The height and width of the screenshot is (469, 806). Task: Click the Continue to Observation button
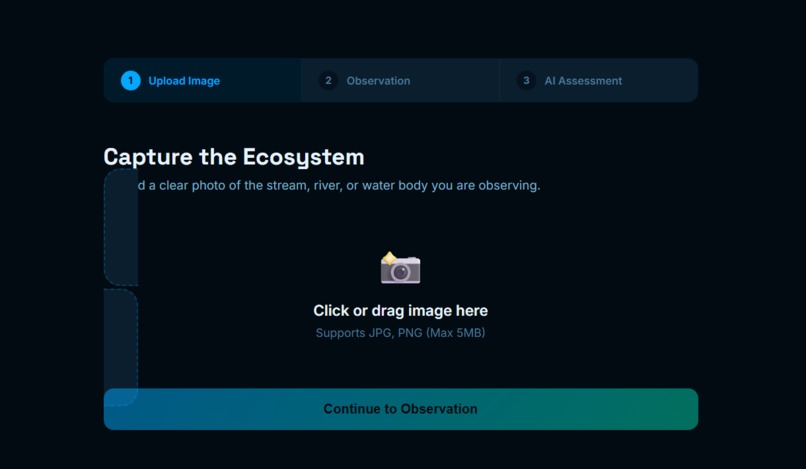point(401,409)
